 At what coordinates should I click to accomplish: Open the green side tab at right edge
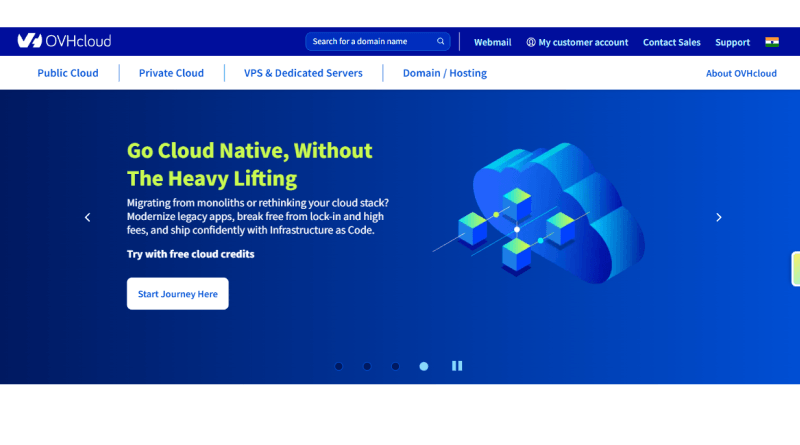point(795,268)
